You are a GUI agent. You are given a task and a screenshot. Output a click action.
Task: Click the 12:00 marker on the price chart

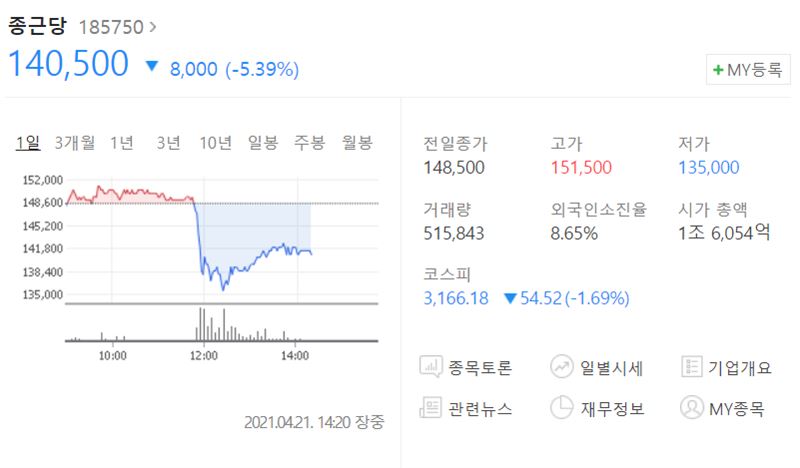[x=204, y=355]
